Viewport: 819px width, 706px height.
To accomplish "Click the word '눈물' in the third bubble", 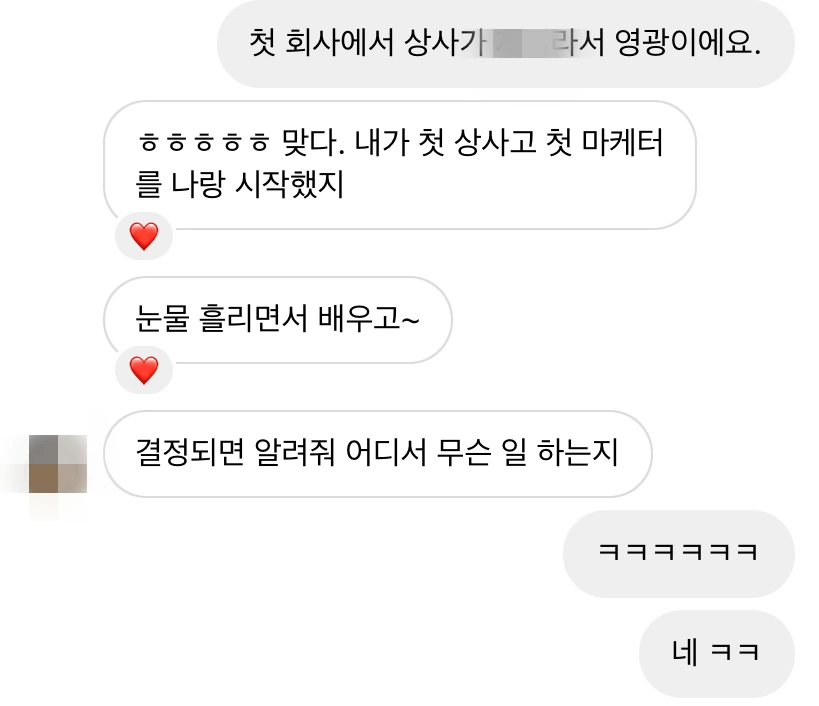I will 162,317.
